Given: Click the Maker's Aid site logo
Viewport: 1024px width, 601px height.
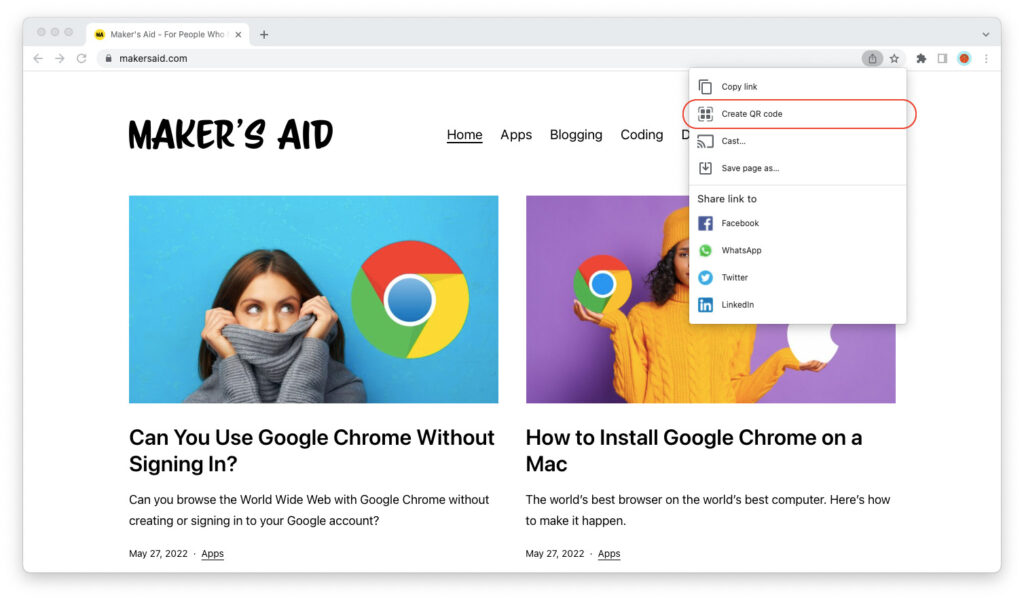Looking at the screenshot, I should click(x=231, y=135).
